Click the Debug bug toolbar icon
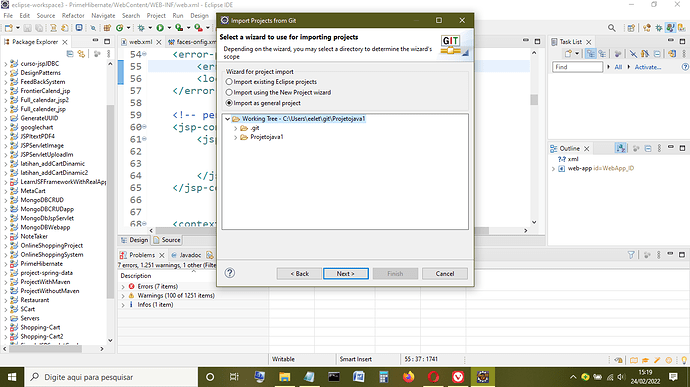690x387 pixels. (141, 28)
